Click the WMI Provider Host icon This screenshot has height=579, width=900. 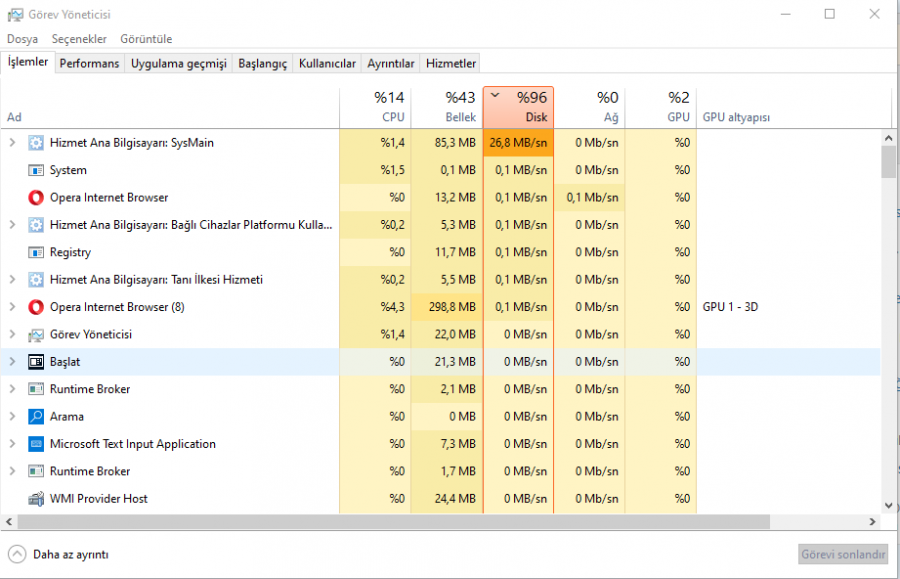point(36,498)
